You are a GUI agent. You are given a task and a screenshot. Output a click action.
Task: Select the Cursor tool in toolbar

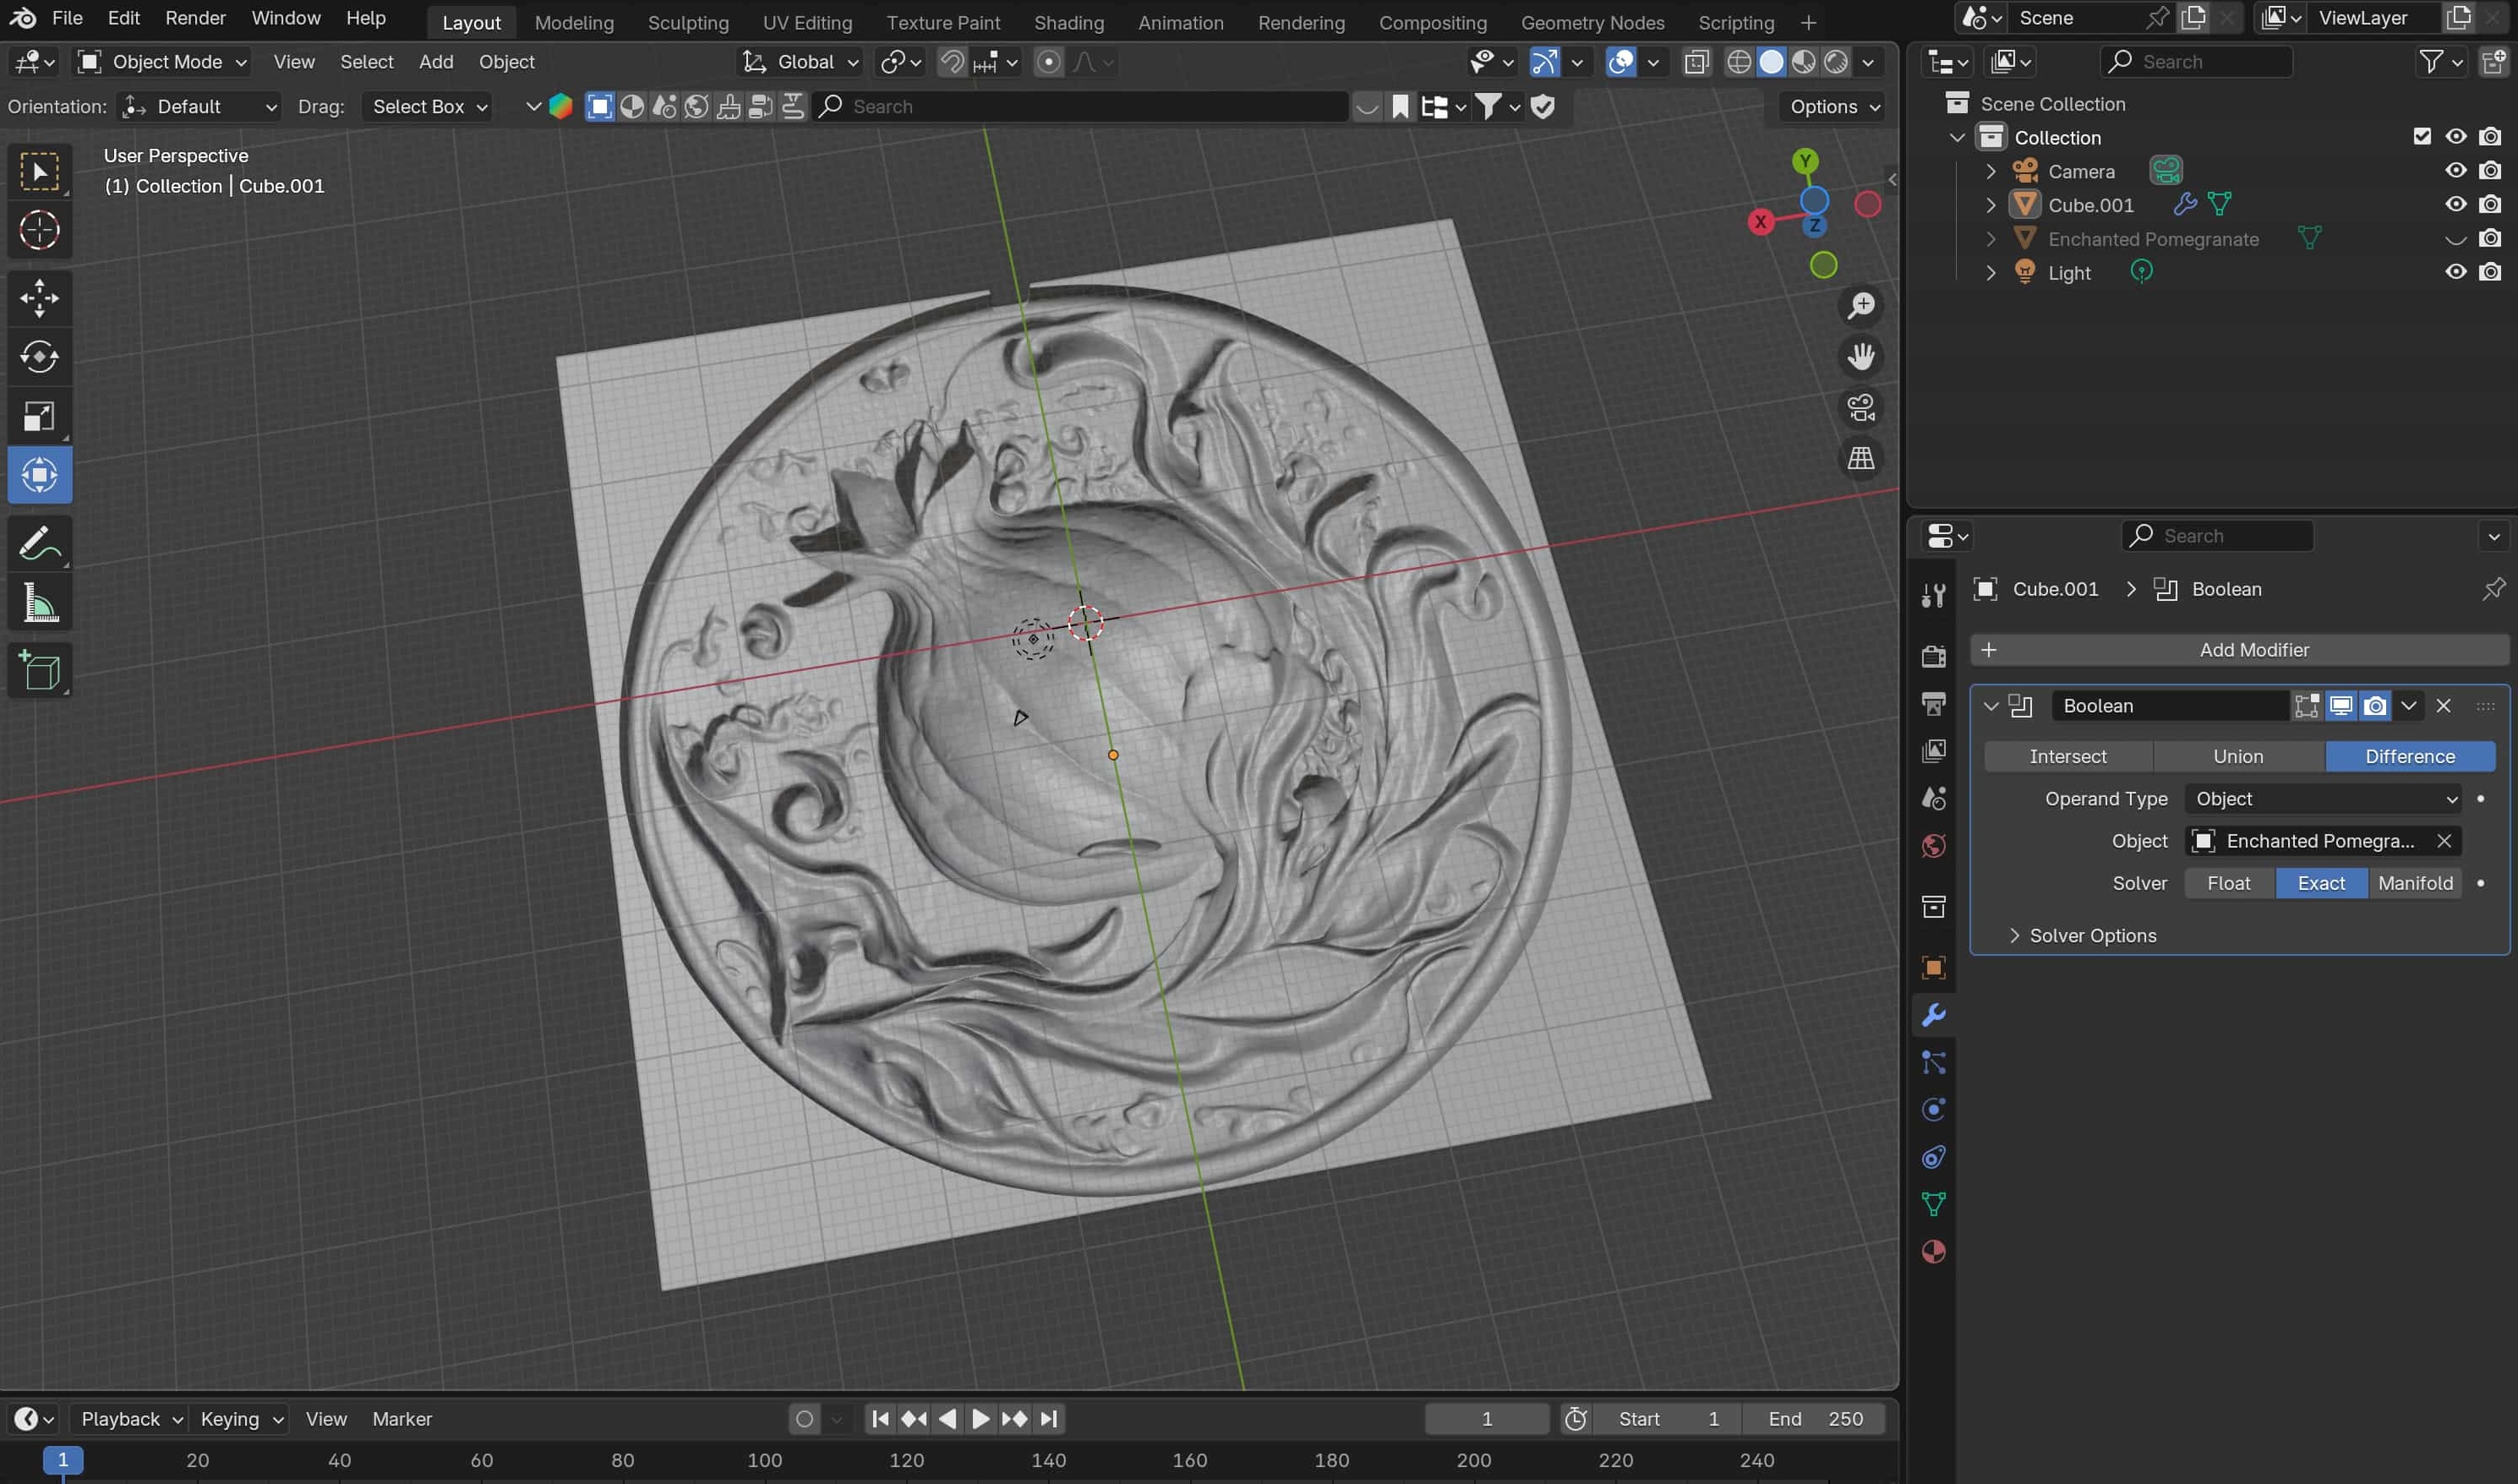coord(39,230)
